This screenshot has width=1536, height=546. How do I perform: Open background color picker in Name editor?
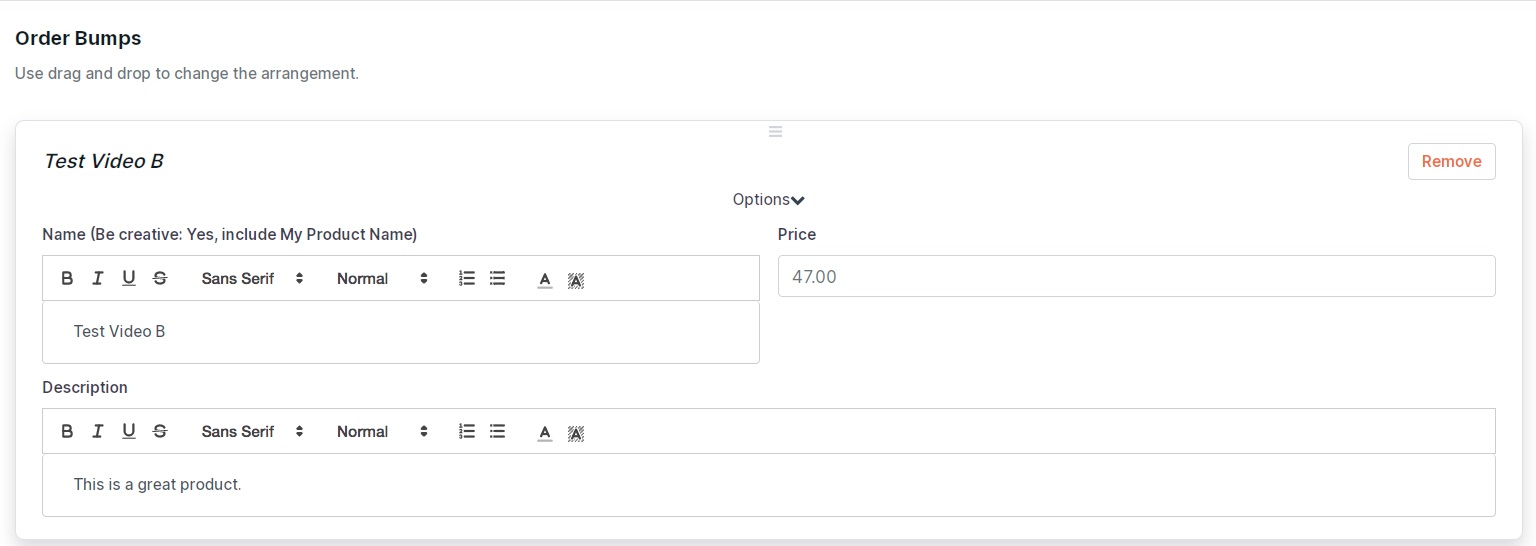click(x=576, y=279)
